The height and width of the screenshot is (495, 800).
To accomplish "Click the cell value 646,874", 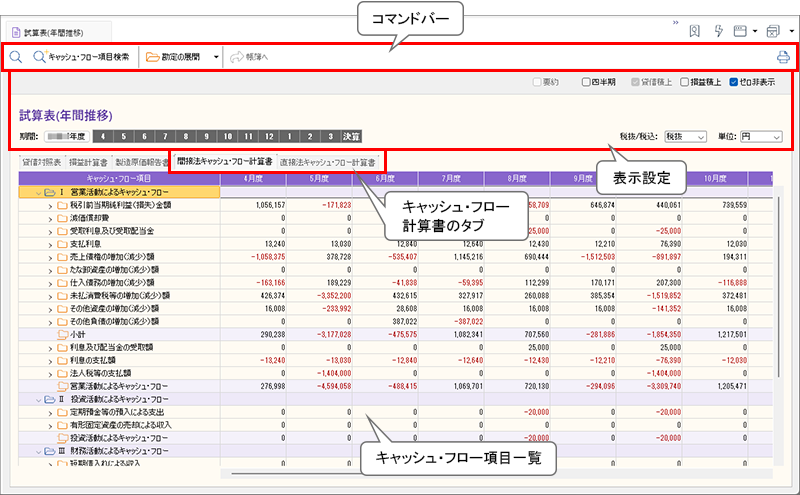I will pos(601,205).
